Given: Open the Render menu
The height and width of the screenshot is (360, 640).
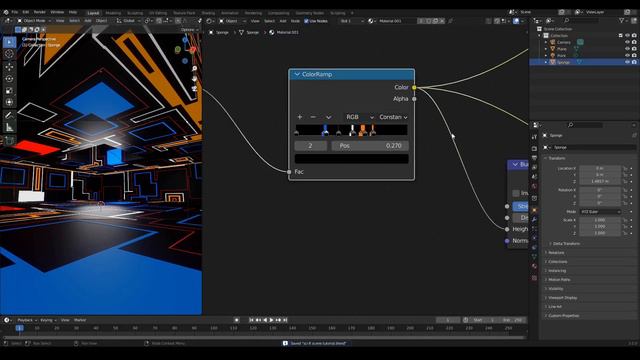Looking at the screenshot, I should tap(40, 12).
